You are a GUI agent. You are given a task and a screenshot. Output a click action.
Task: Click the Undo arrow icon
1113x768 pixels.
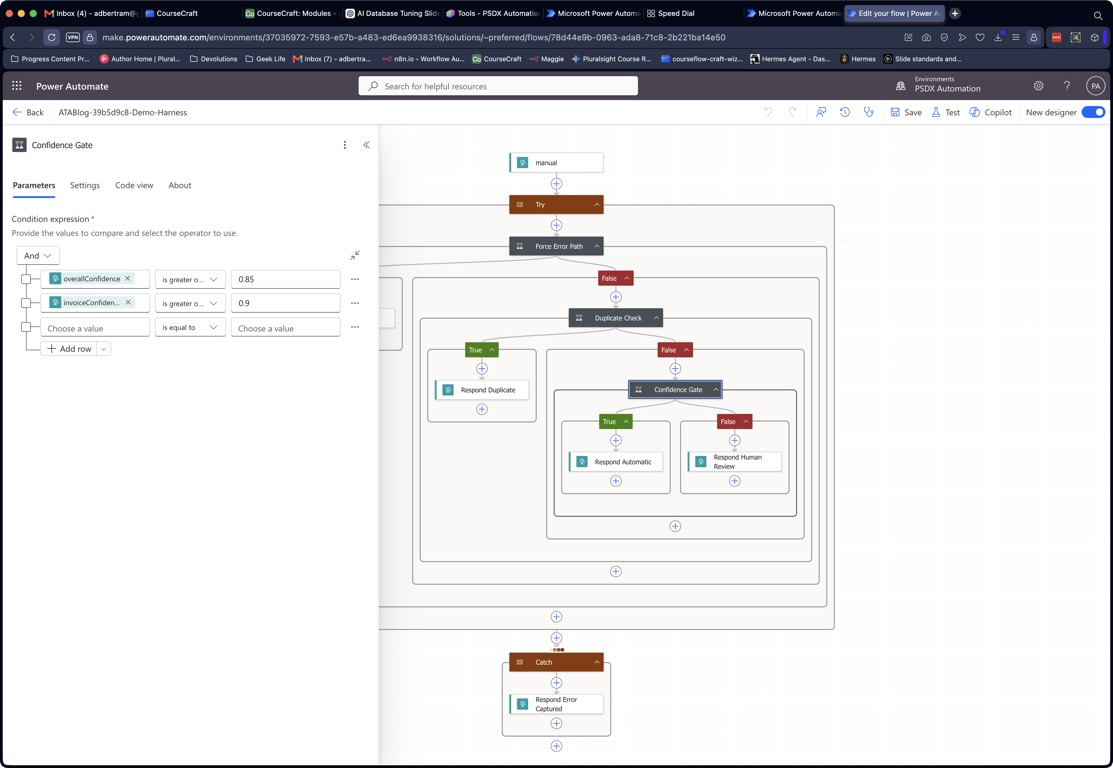pyautogui.click(x=768, y=112)
